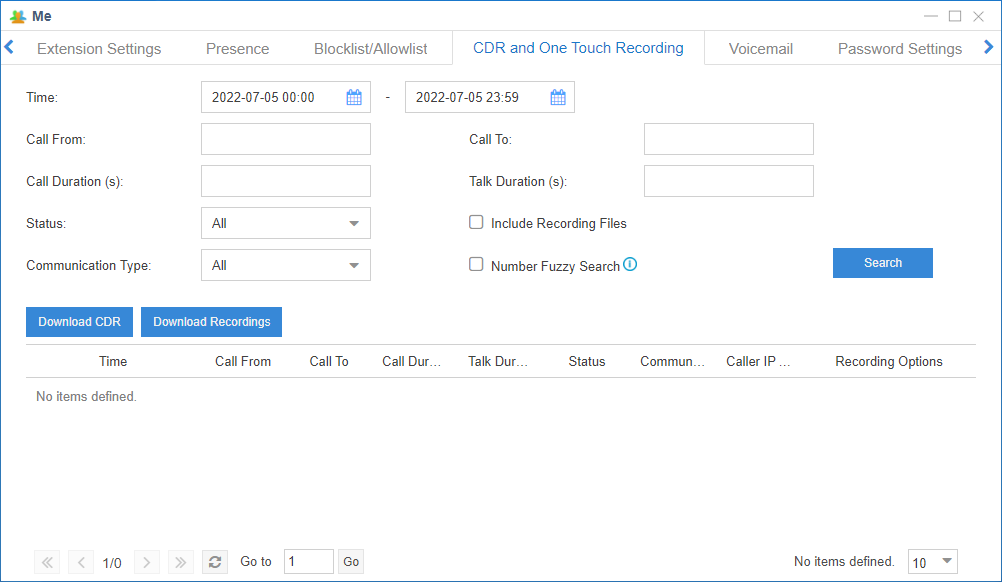
Task: Click the refresh icon in pagination bar
Action: 214,562
